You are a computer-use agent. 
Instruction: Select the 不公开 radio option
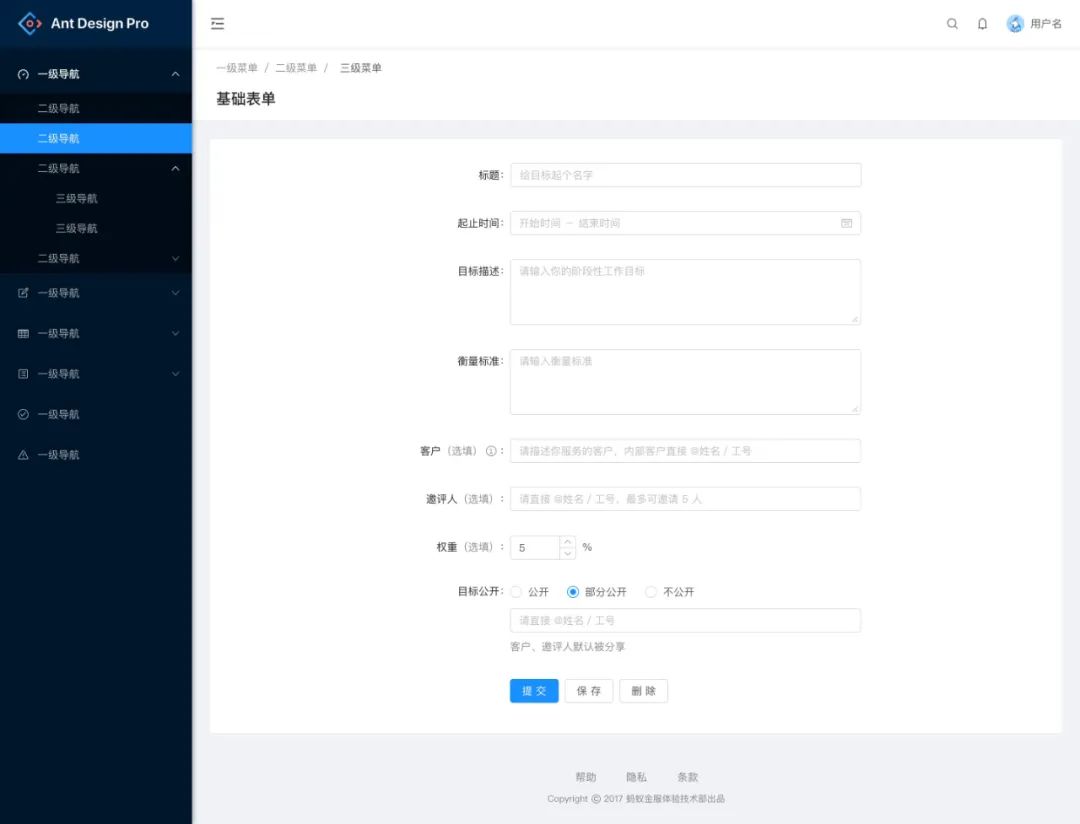pos(651,592)
